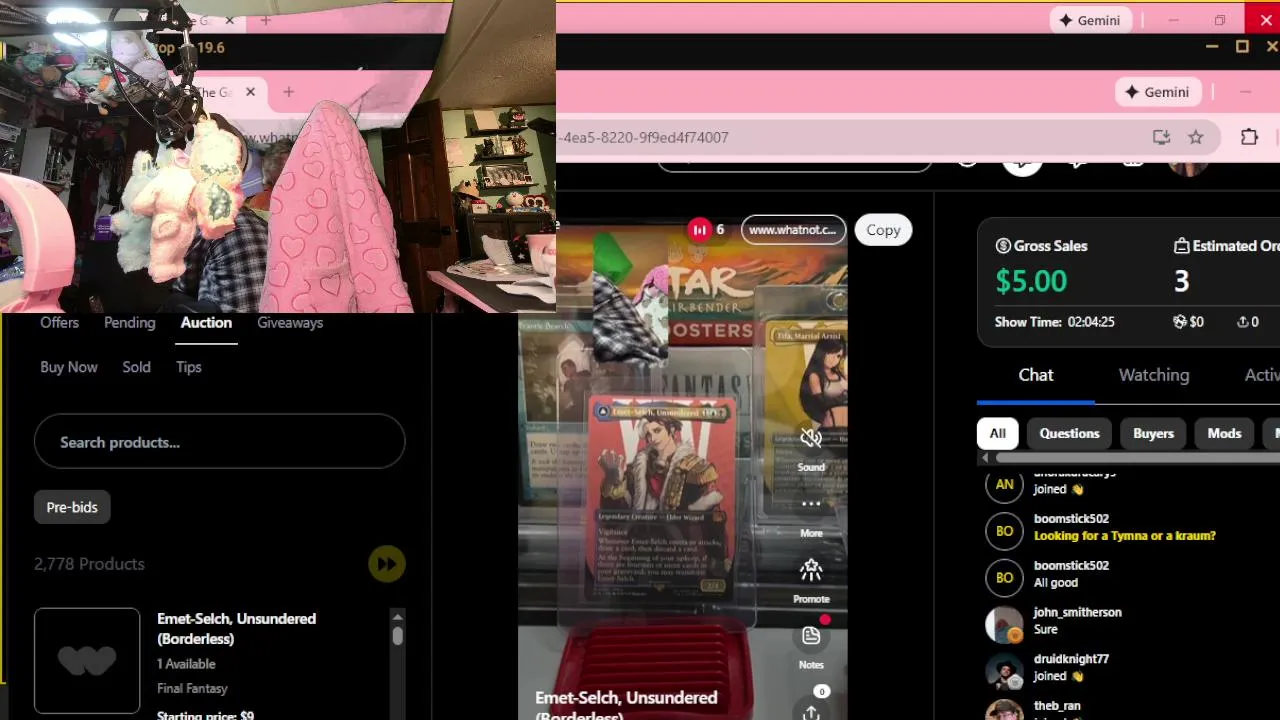1280x720 pixels.
Task: Switch to the Chat tab
Action: pos(1036,375)
